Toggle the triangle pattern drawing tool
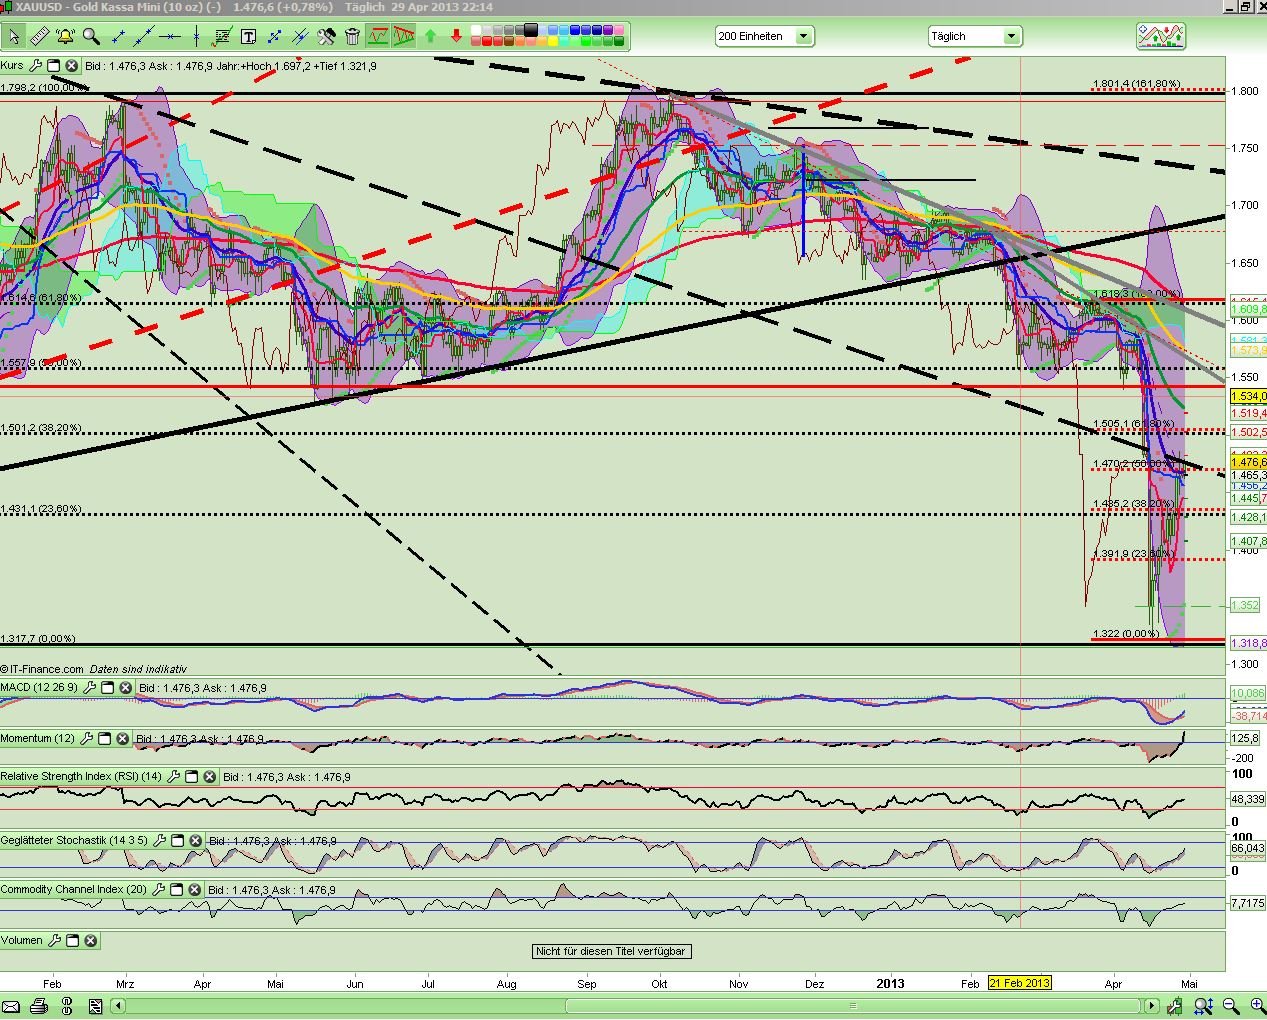Viewport: 1267px width, 1020px height. (x=403, y=37)
